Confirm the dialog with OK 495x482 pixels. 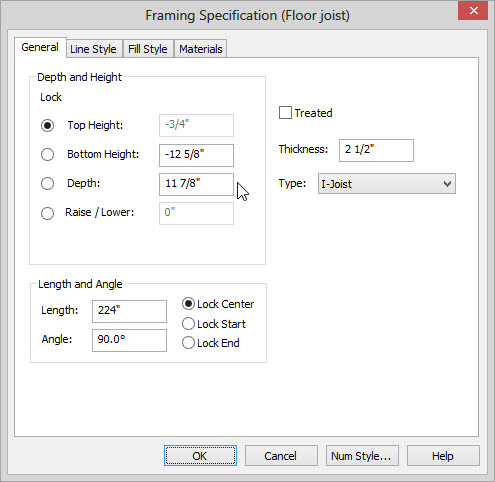coord(200,456)
